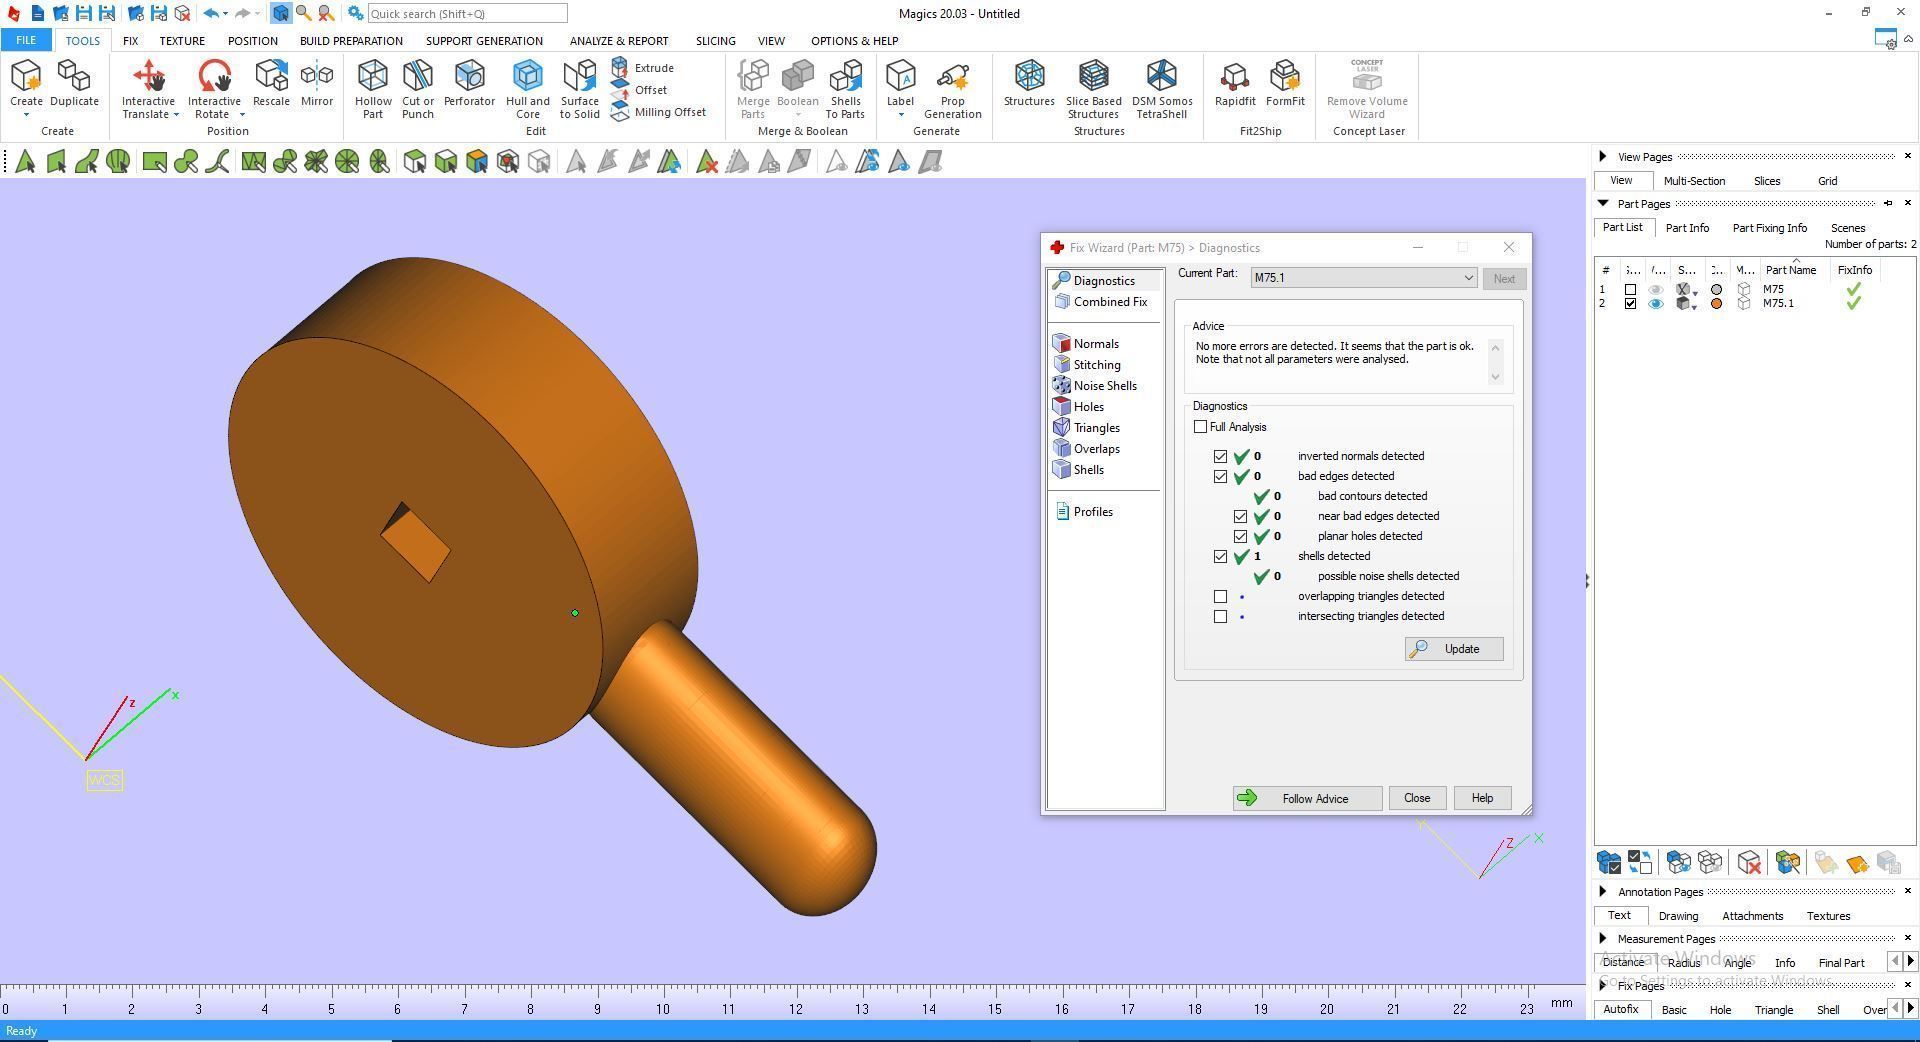Screen dimensions: 1920x1042
Task: Pick the Milling Offset tool
Action: [659, 112]
